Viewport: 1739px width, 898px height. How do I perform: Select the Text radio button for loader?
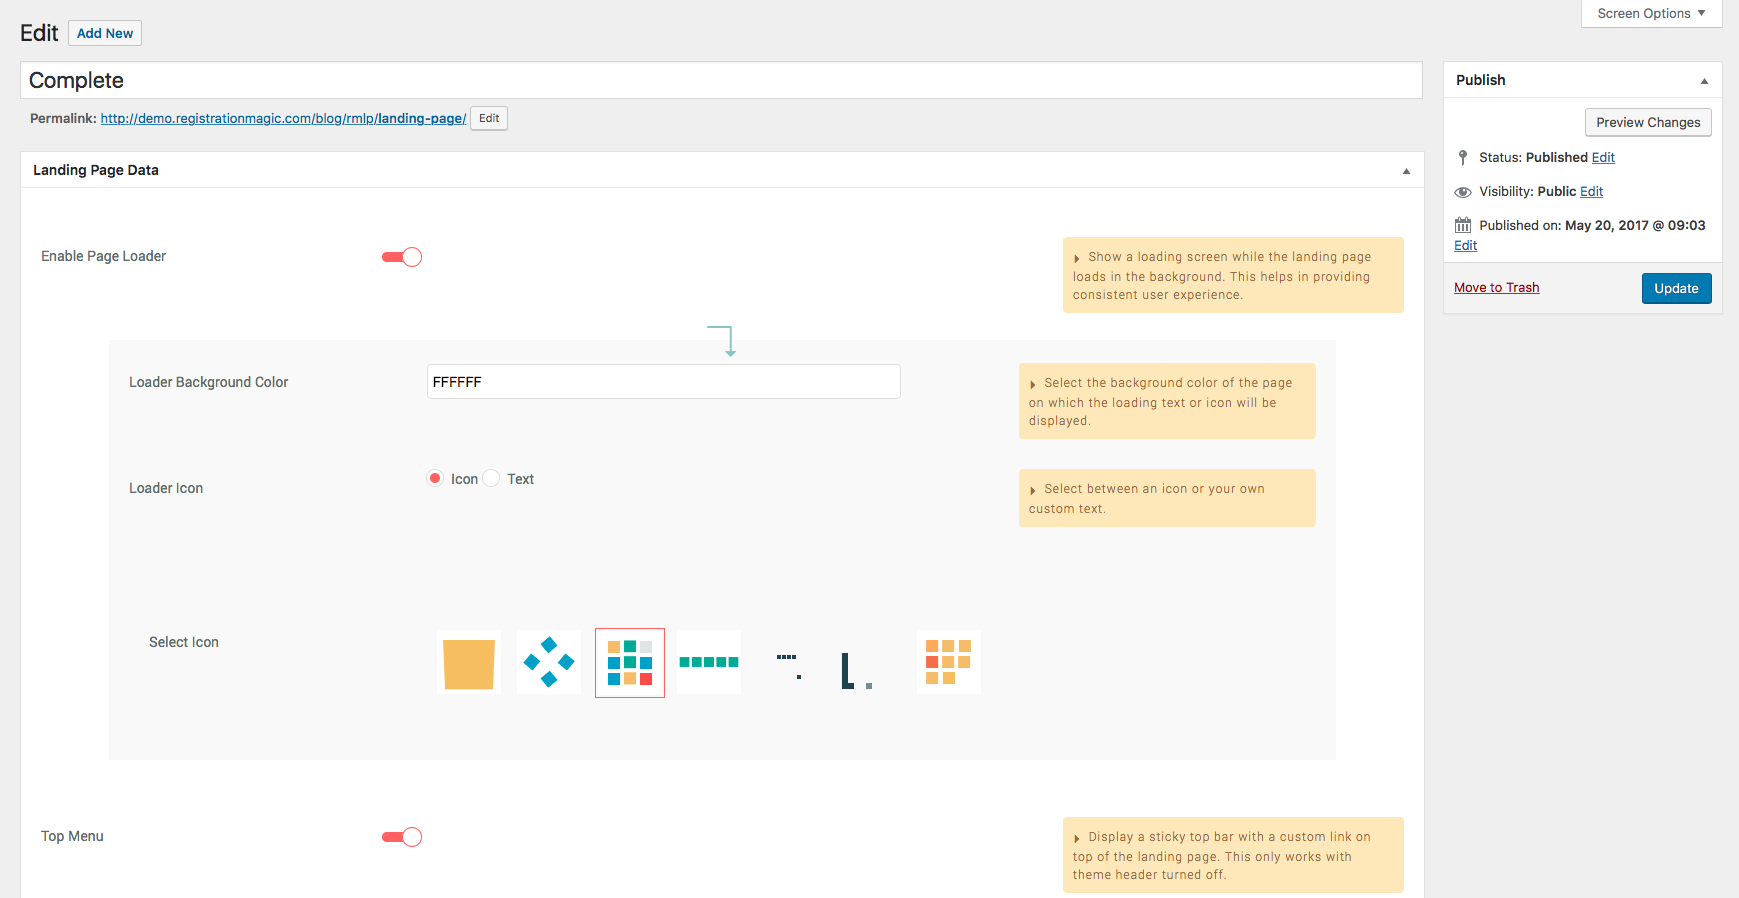click(492, 479)
